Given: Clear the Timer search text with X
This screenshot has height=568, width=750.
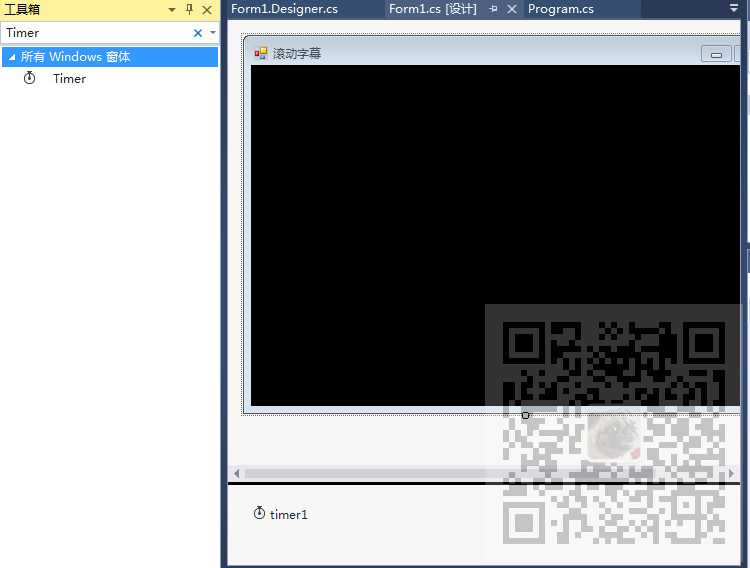Looking at the screenshot, I should [198, 33].
